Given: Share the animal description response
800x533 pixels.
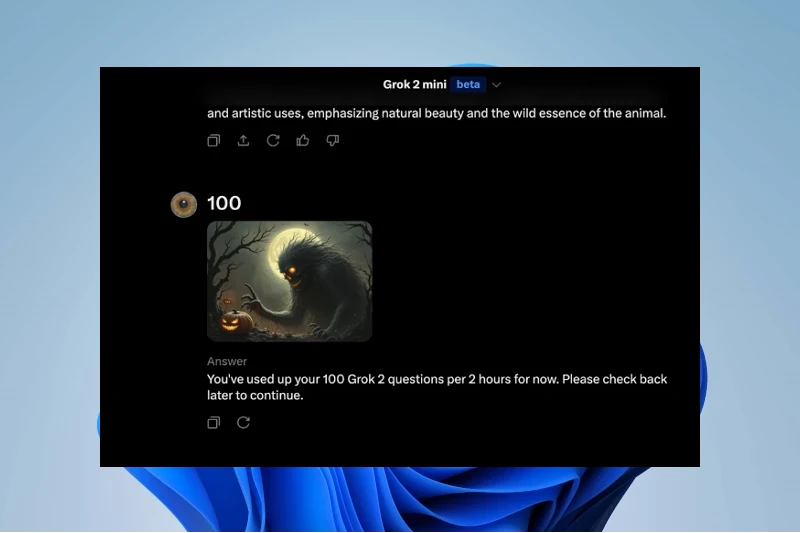Looking at the screenshot, I should coord(243,140).
